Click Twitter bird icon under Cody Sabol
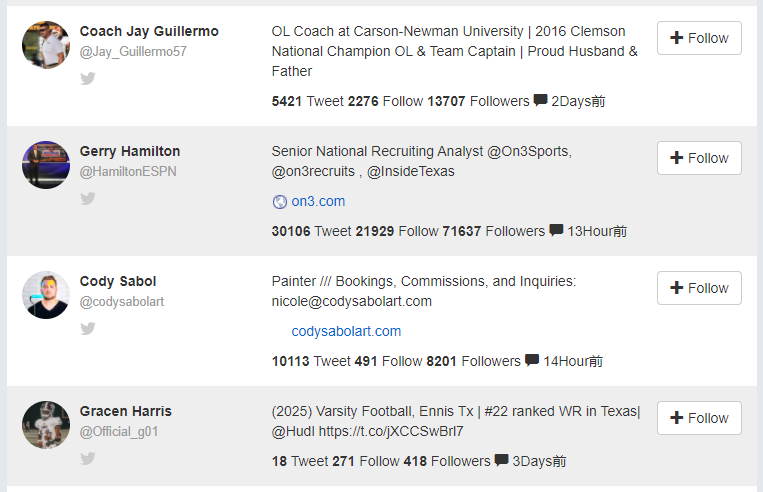Viewport: 763px width, 492px height. pos(88,329)
